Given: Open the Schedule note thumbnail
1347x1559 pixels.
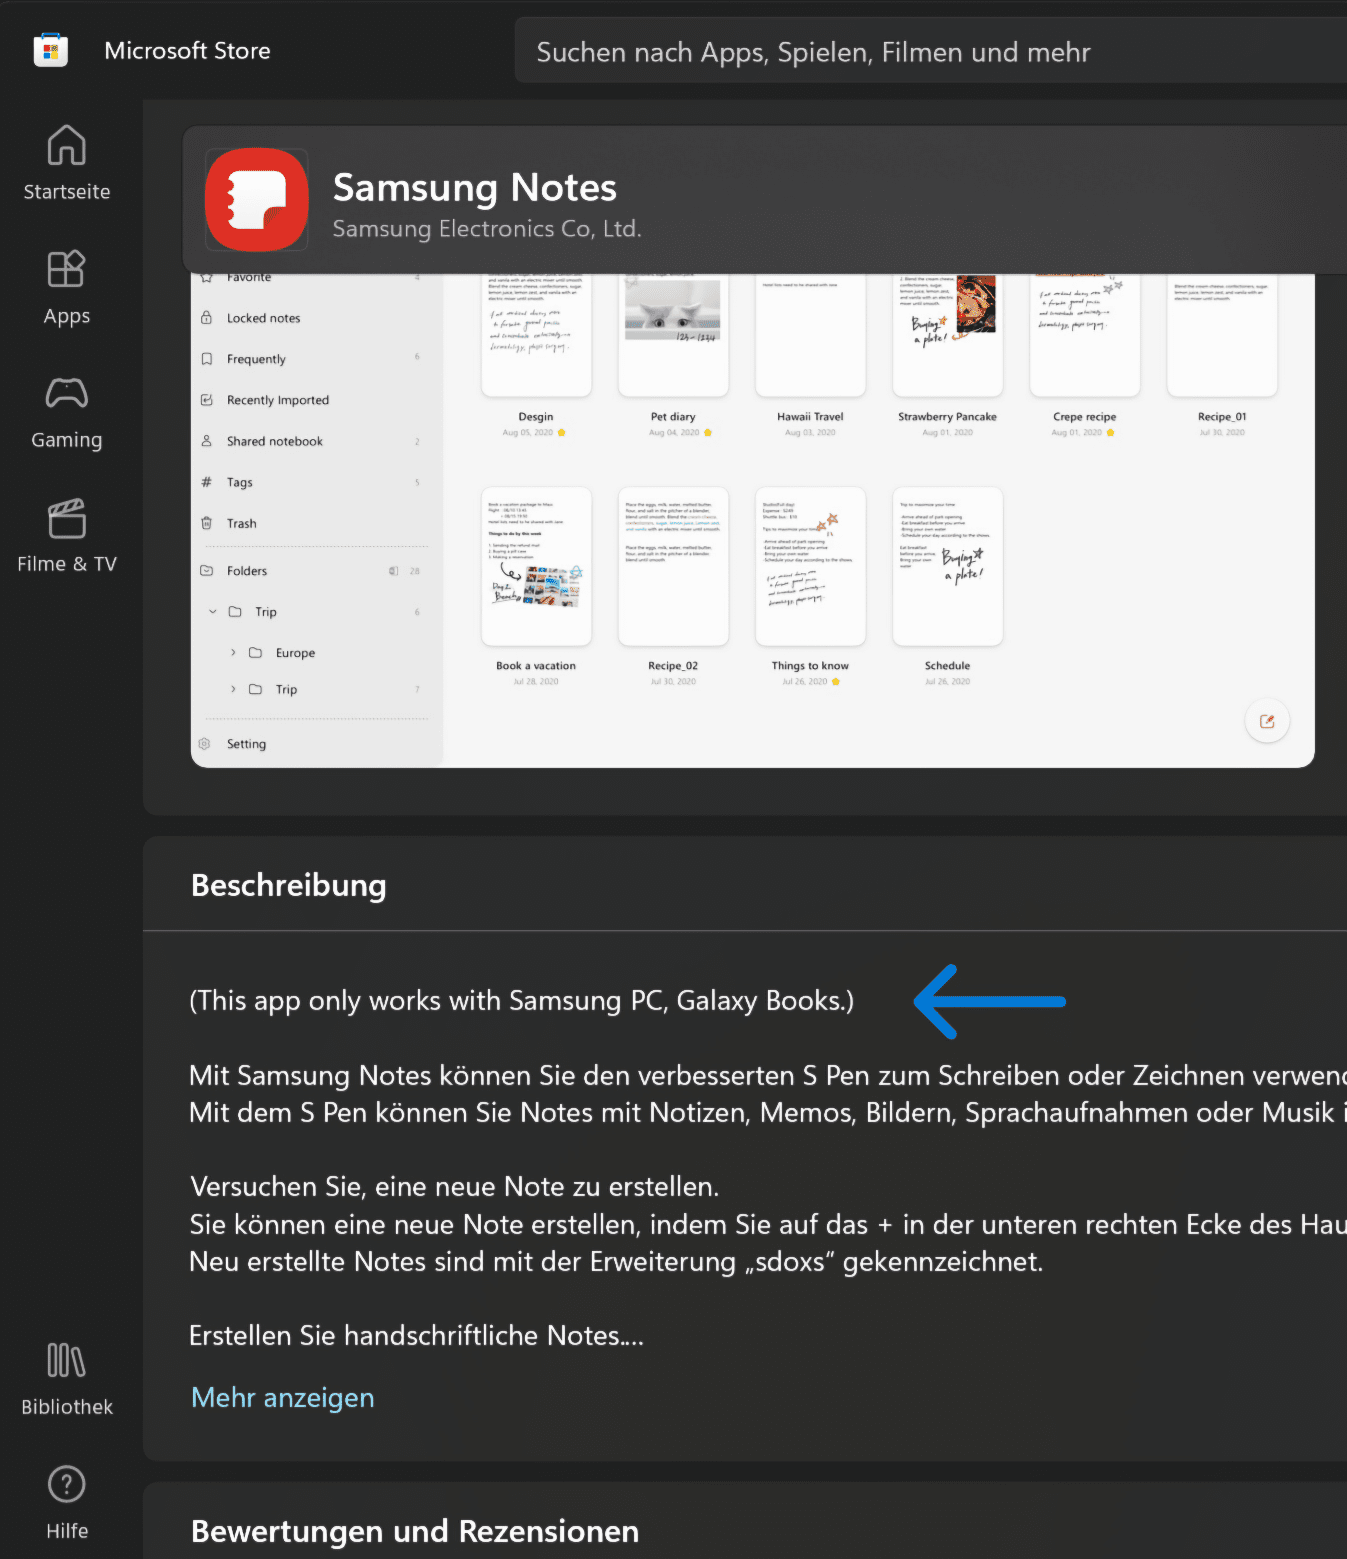Looking at the screenshot, I should pos(947,566).
